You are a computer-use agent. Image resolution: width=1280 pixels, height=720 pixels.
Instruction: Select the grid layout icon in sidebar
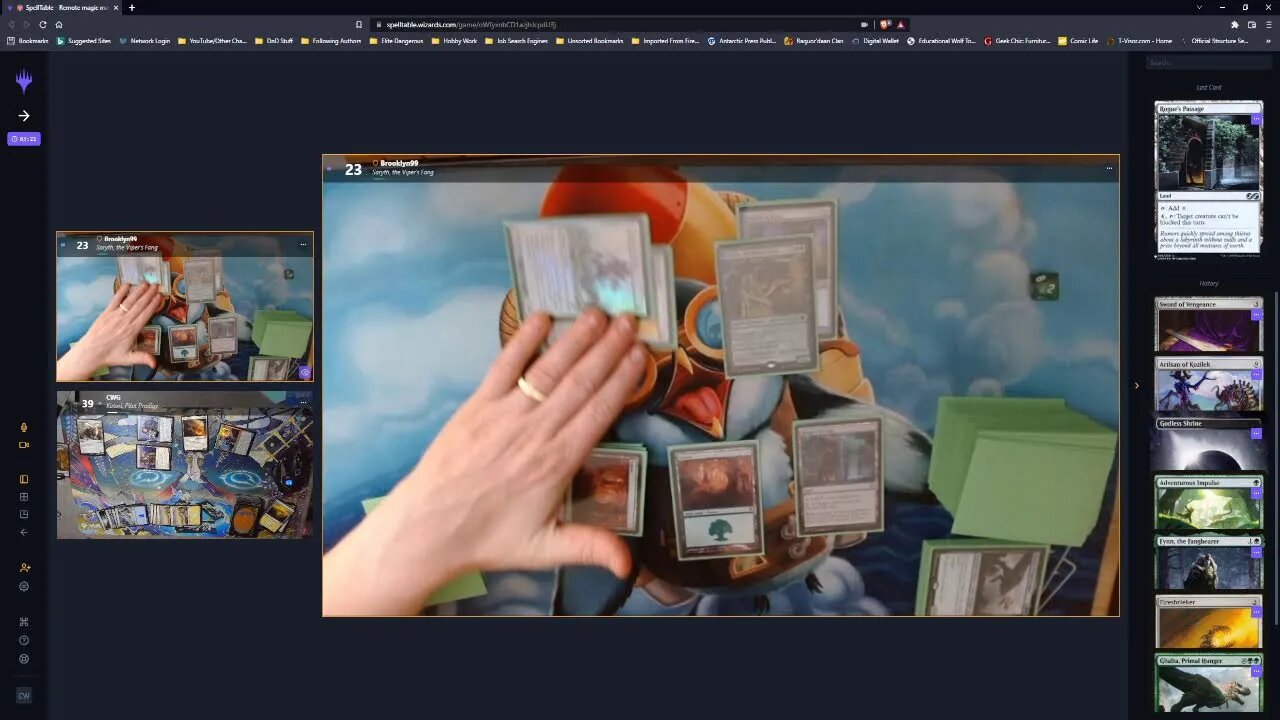click(x=24, y=497)
